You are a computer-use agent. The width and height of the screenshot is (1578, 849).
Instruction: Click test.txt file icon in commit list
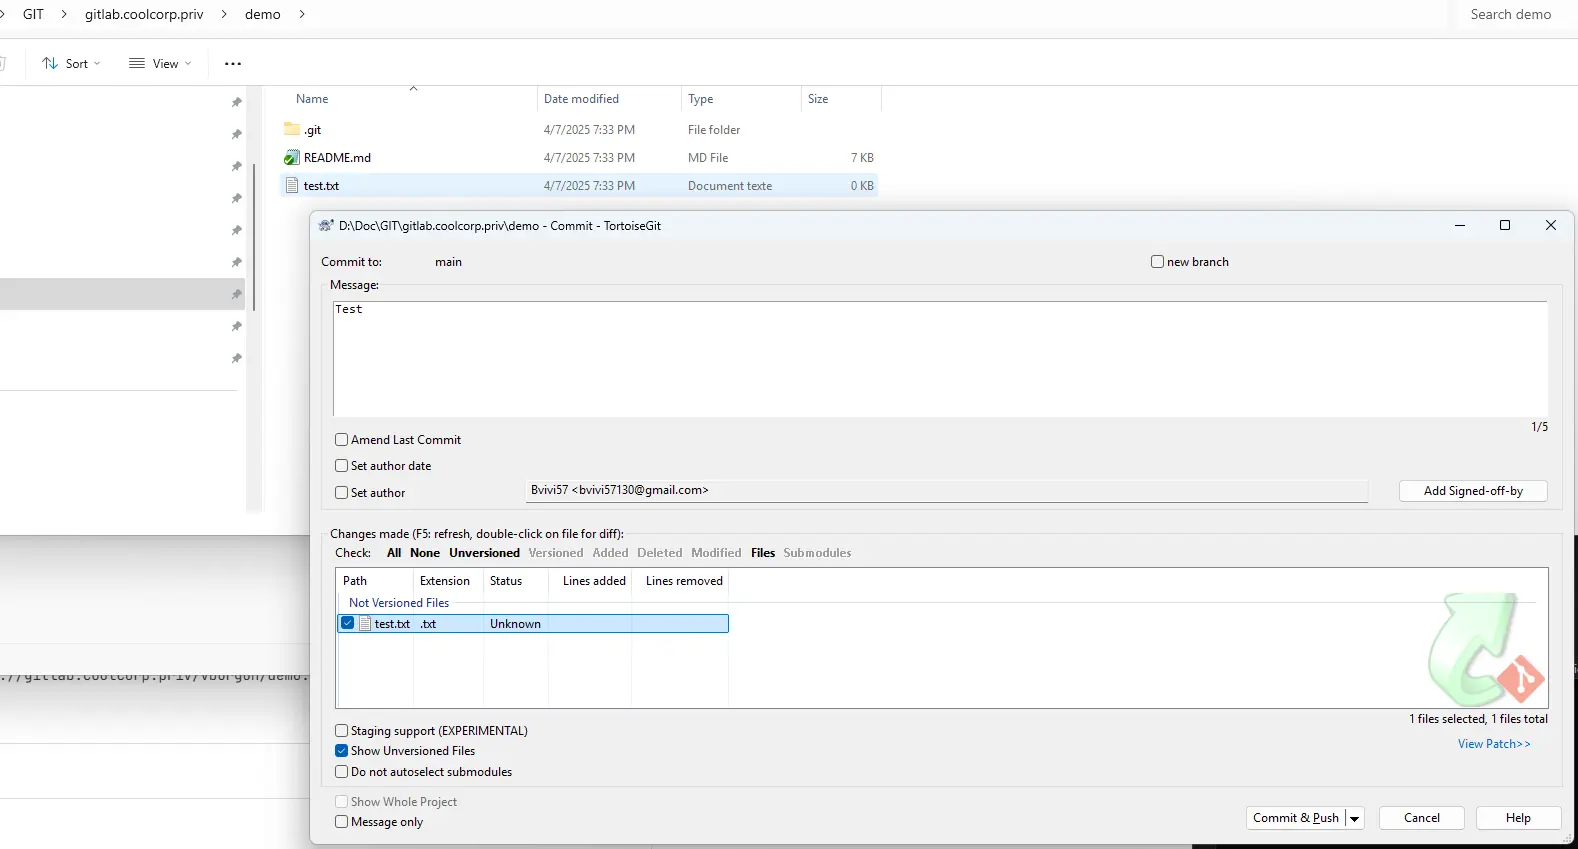(365, 624)
